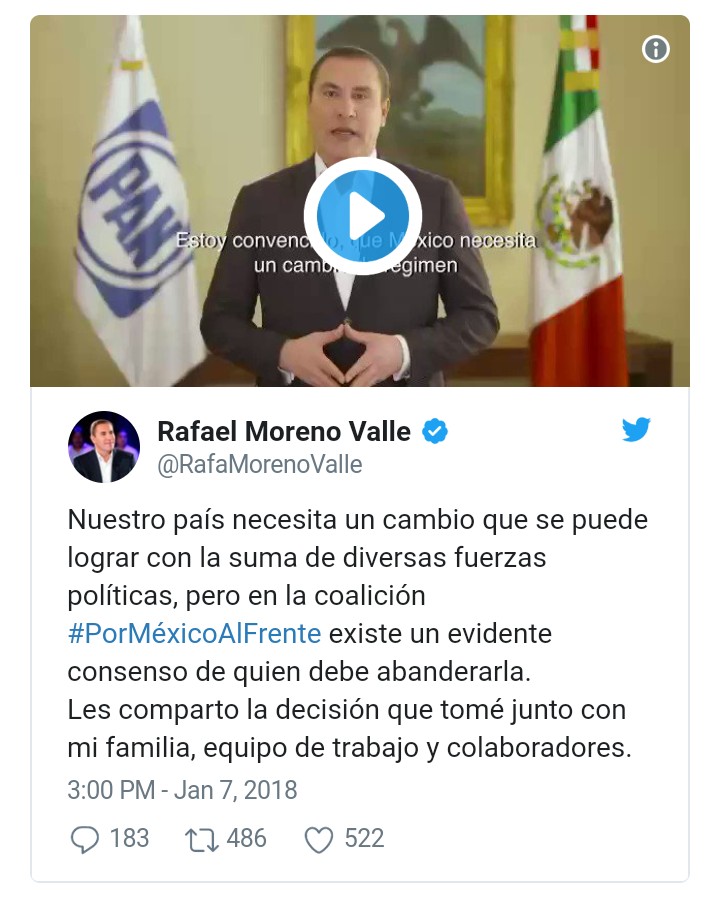Click the 183 replies count
The width and height of the screenshot is (720, 904).
[130, 838]
